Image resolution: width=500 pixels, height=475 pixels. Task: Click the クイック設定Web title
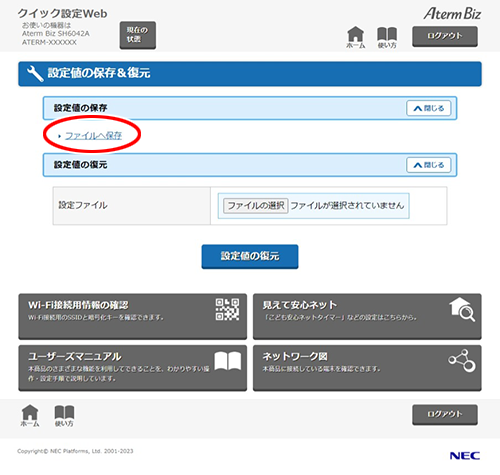tap(62, 14)
